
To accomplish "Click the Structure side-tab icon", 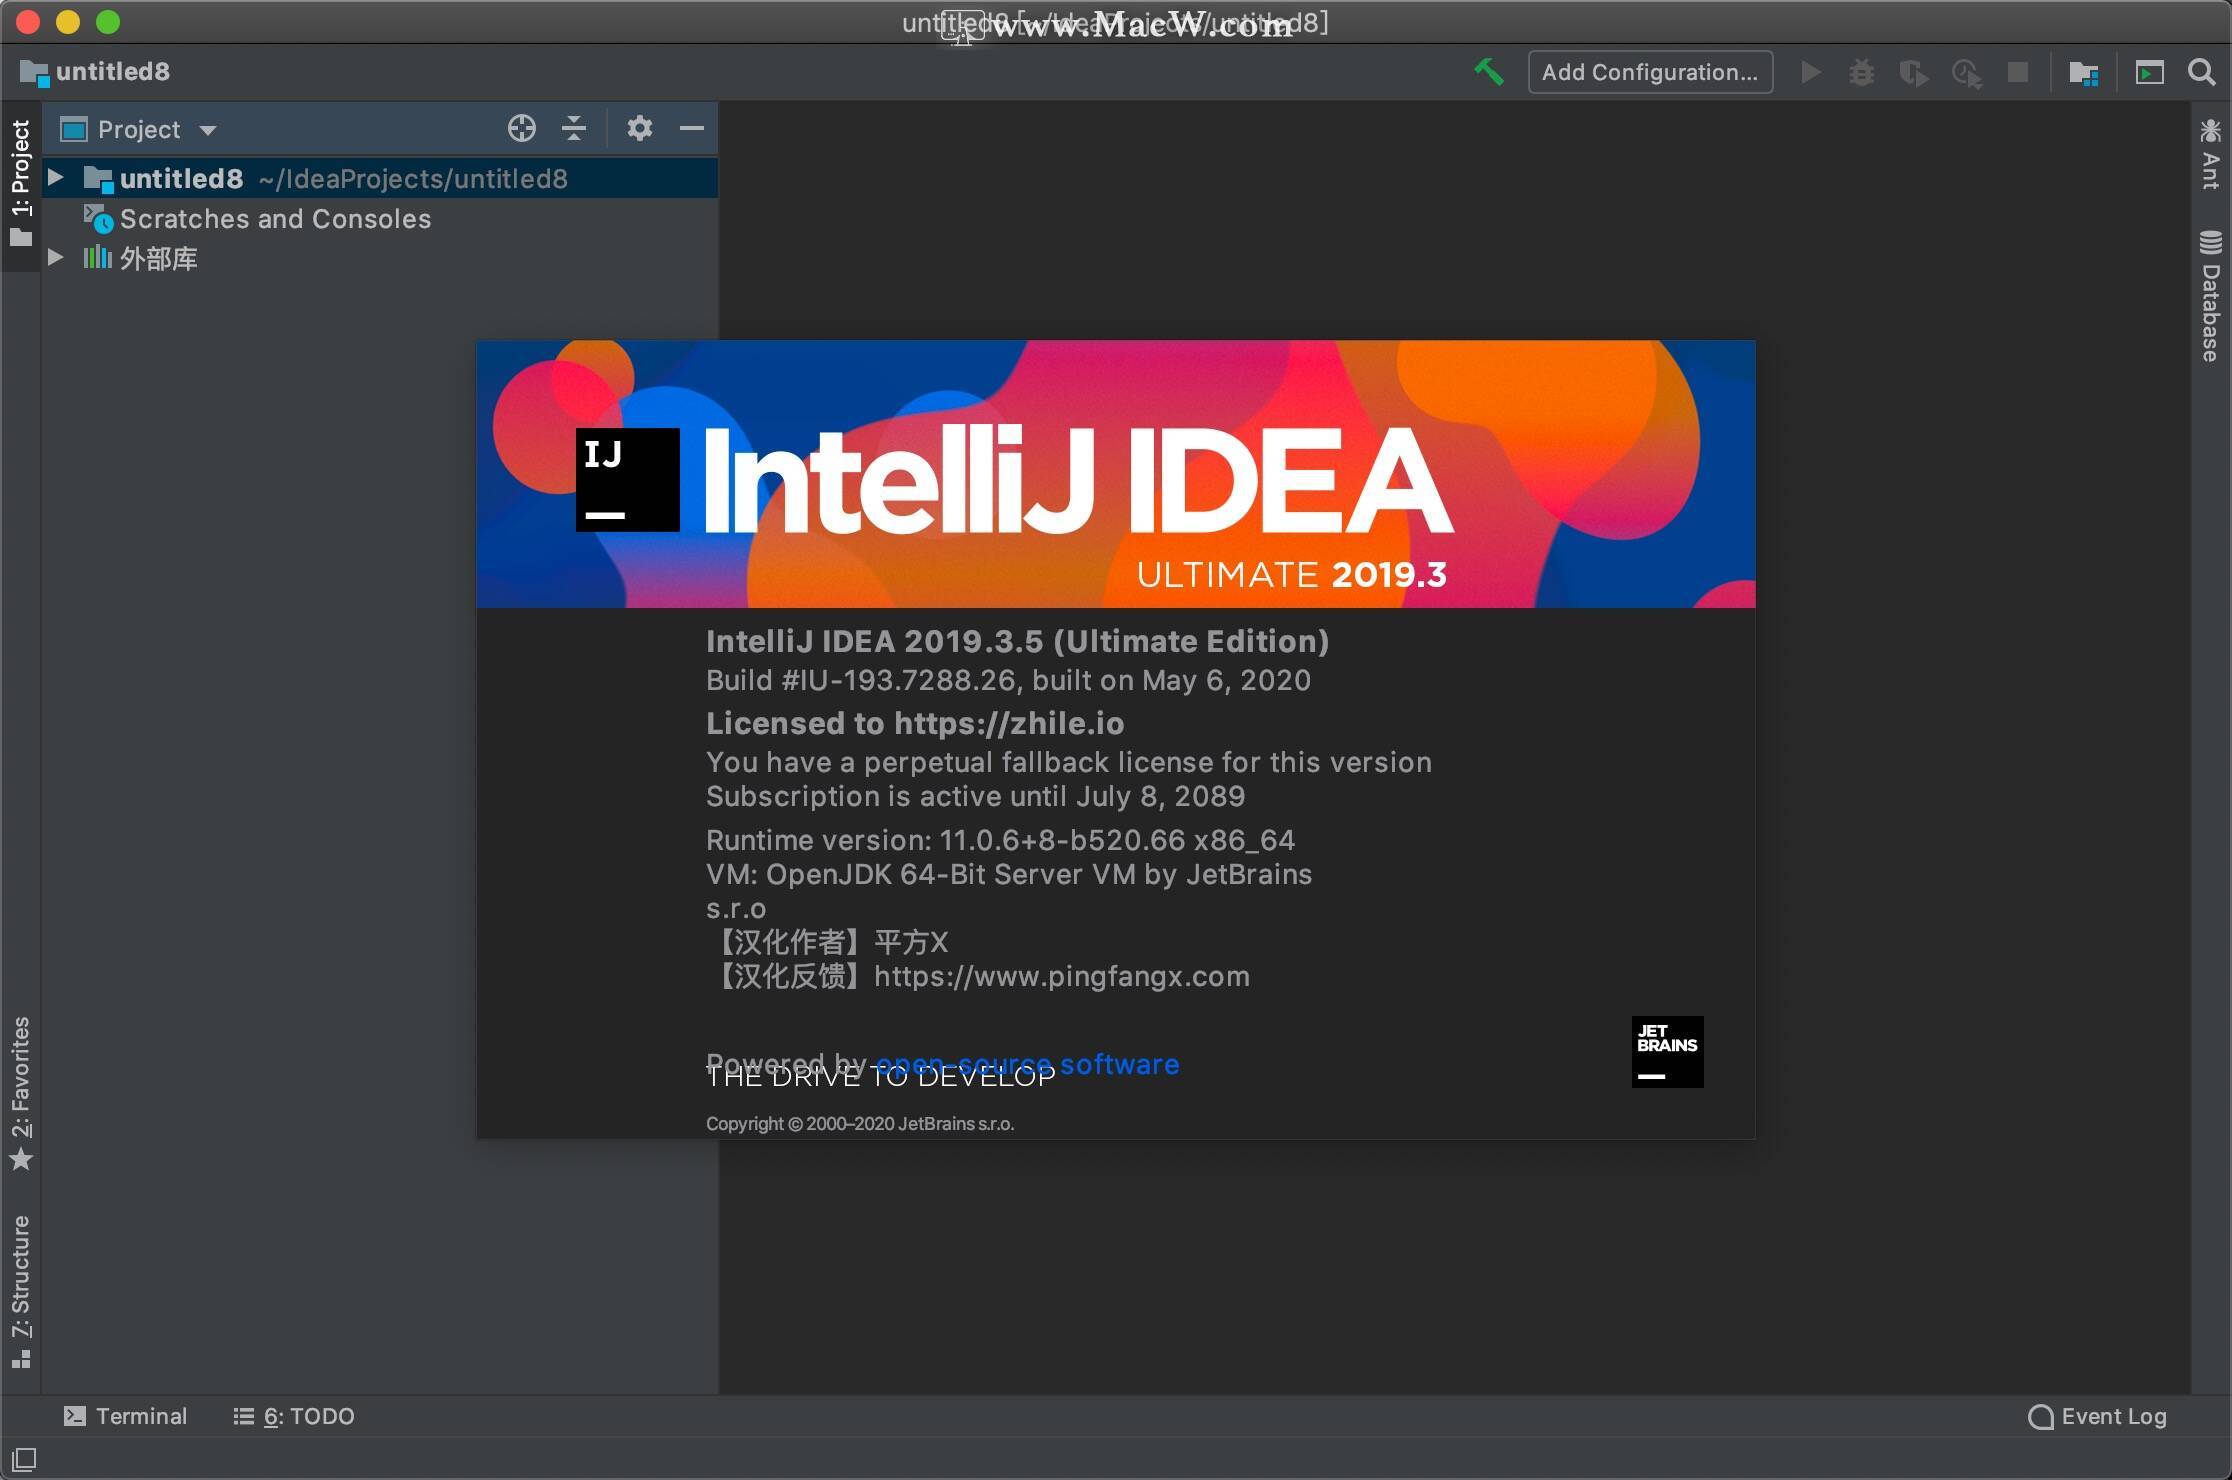I will (x=21, y=1359).
